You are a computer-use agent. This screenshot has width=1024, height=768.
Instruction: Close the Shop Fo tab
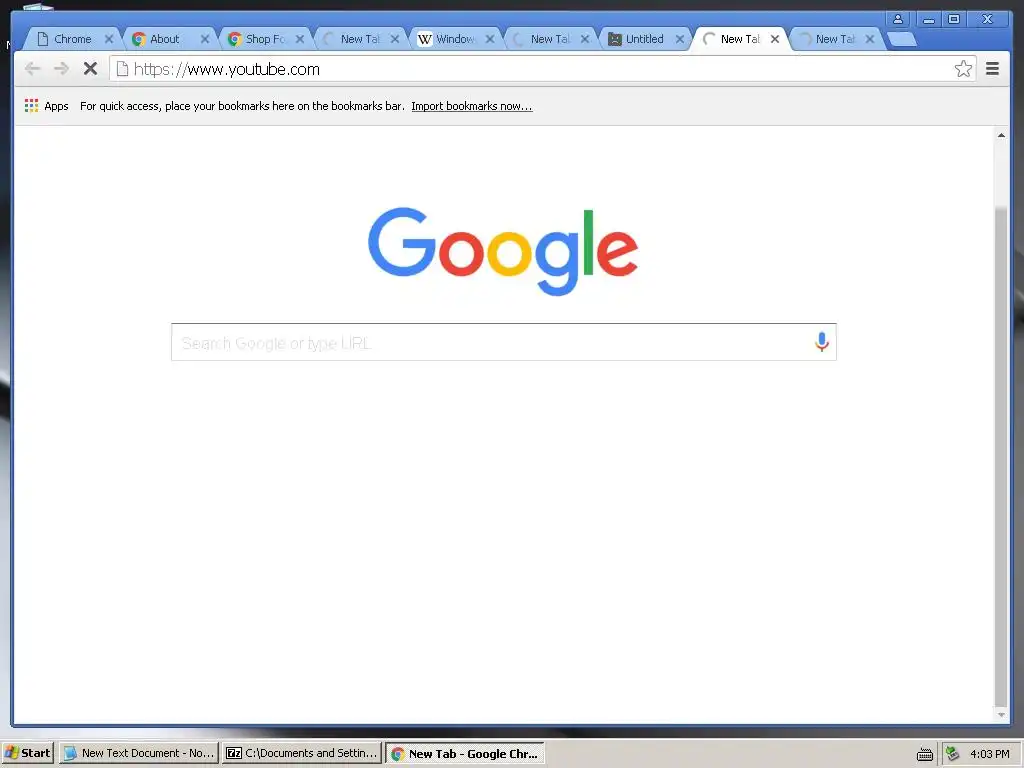[x=300, y=39]
